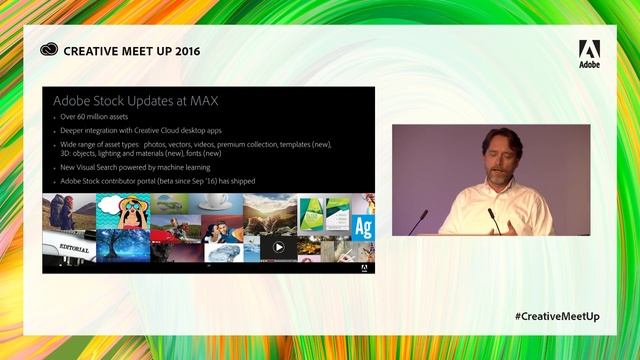Open the hikers with backpacks photo
Viewport: 640px width, 360px height.
point(69,212)
